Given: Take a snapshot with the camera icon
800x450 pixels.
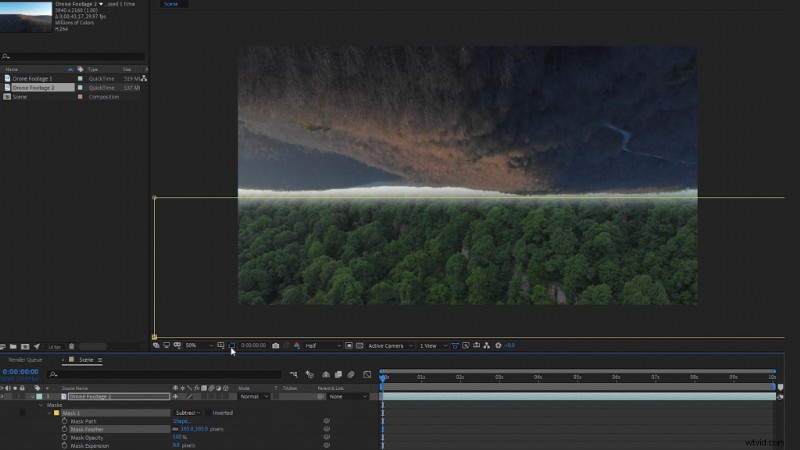Looking at the screenshot, I should click(276, 345).
